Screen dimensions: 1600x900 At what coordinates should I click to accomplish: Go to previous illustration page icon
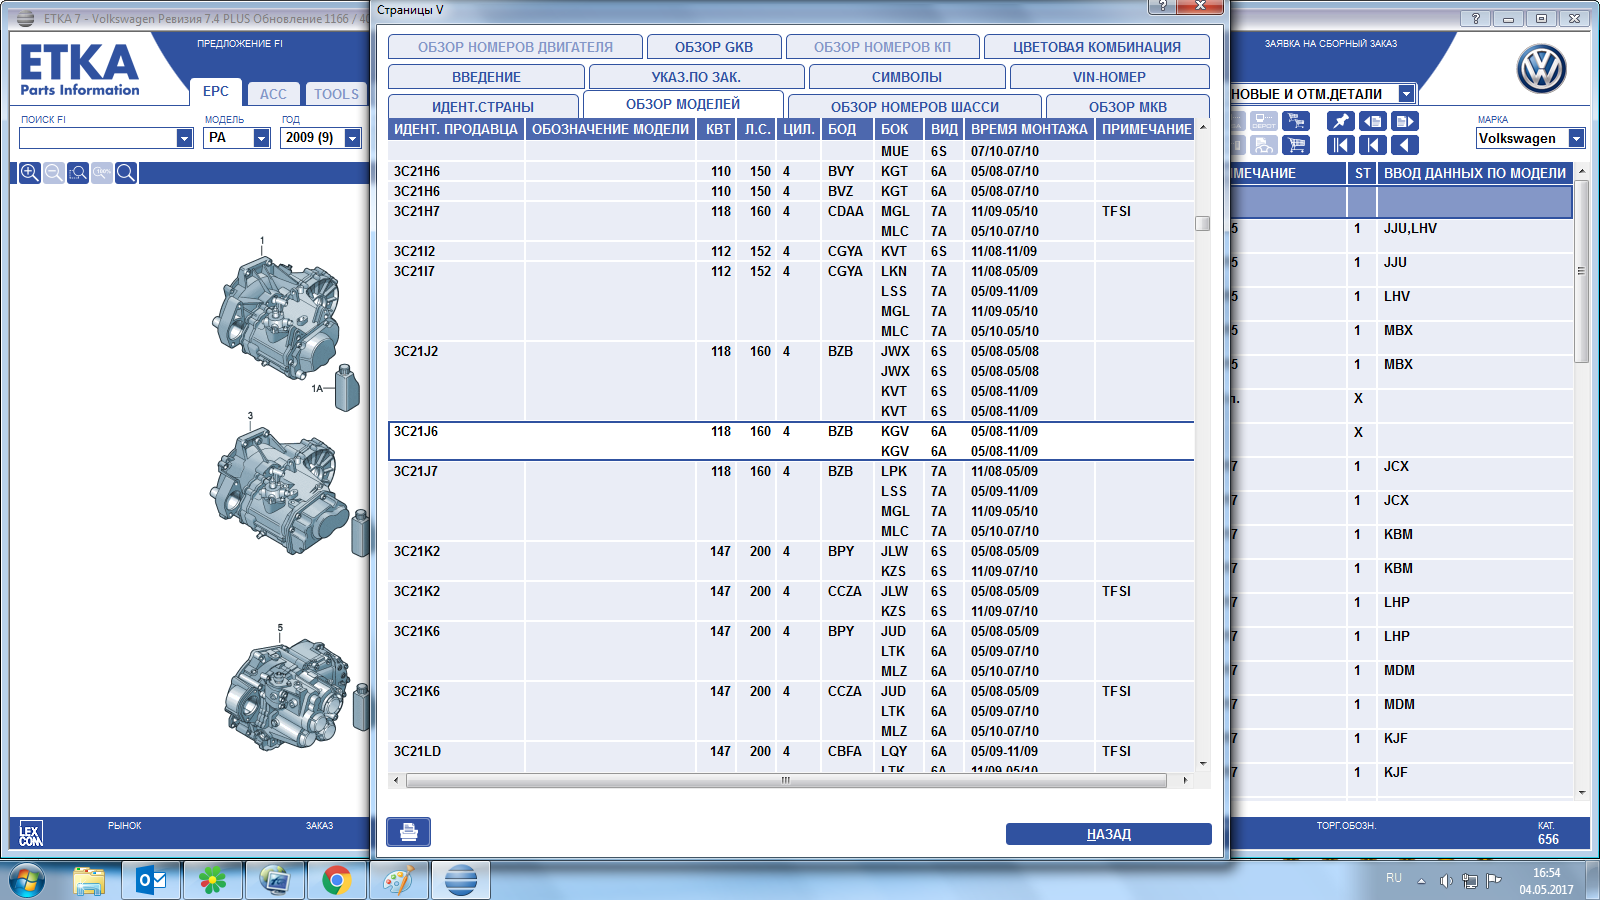click(x=1373, y=121)
